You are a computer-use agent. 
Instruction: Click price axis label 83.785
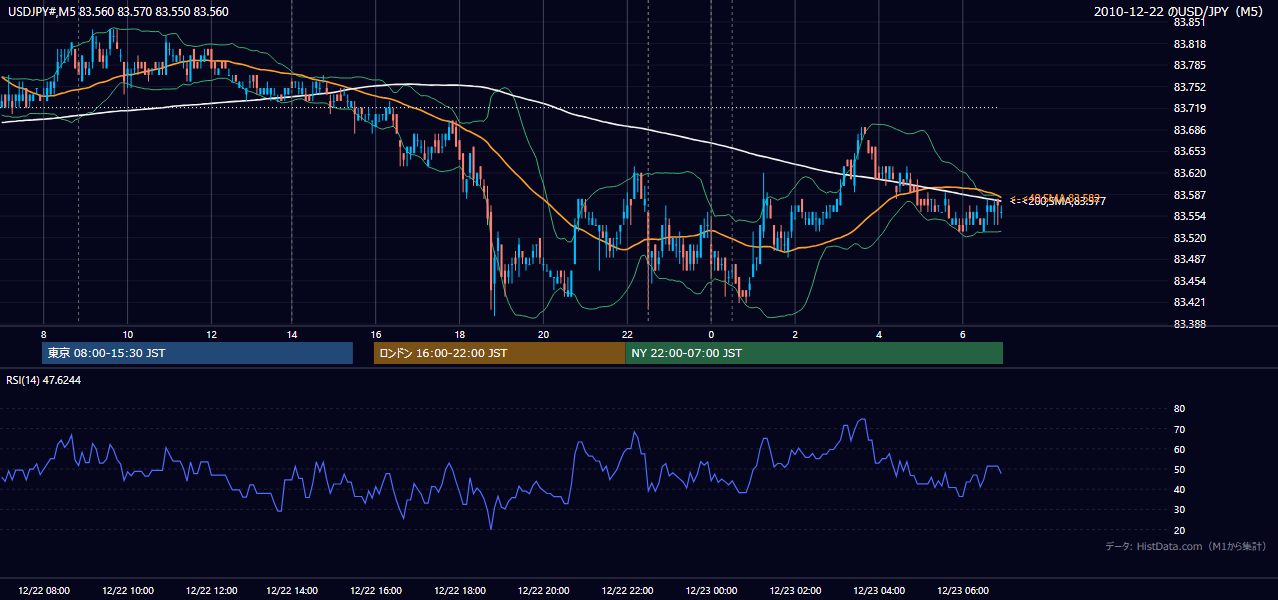pyautogui.click(x=1189, y=66)
